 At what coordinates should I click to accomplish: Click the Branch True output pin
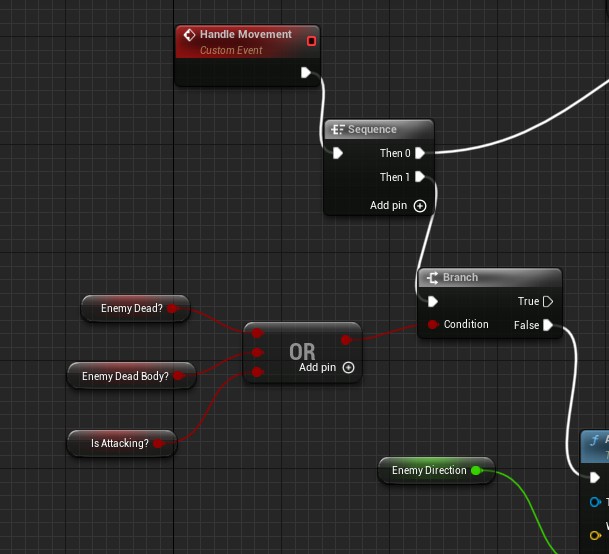coord(548,301)
